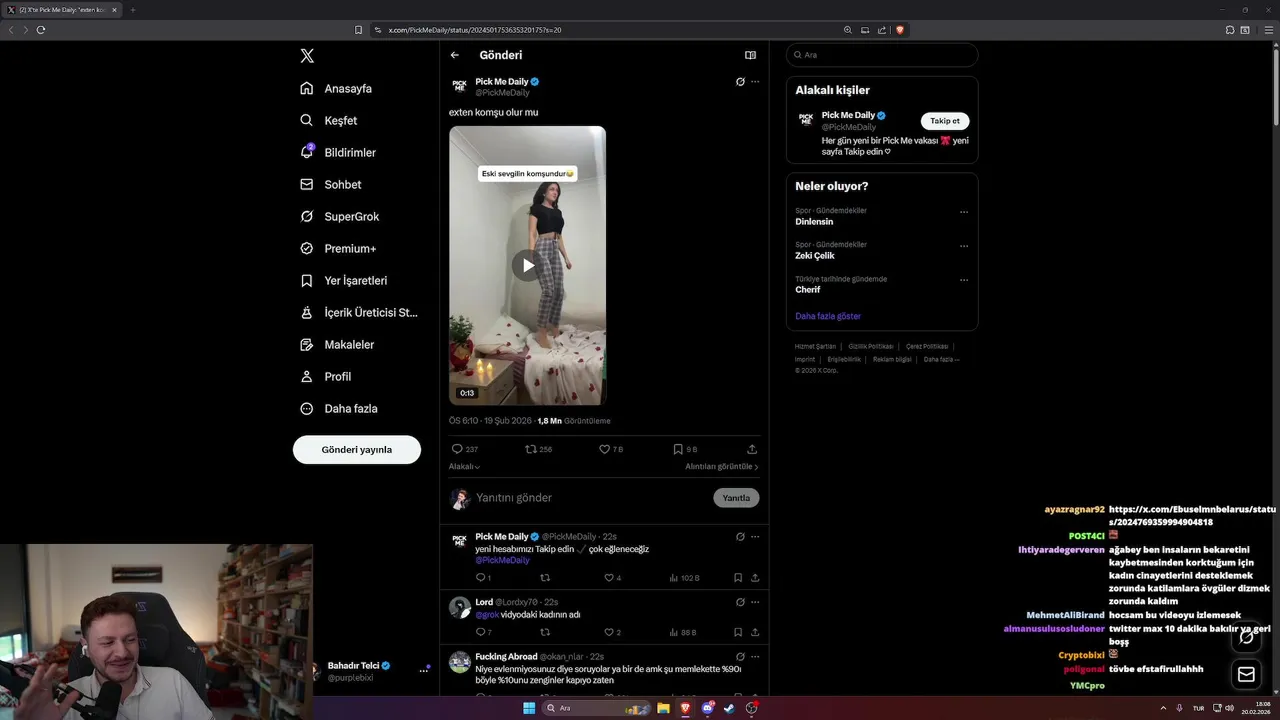This screenshot has height=720, width=1280.
Task: Reply to Lord's comment showing 7
Action: [483, 632]
